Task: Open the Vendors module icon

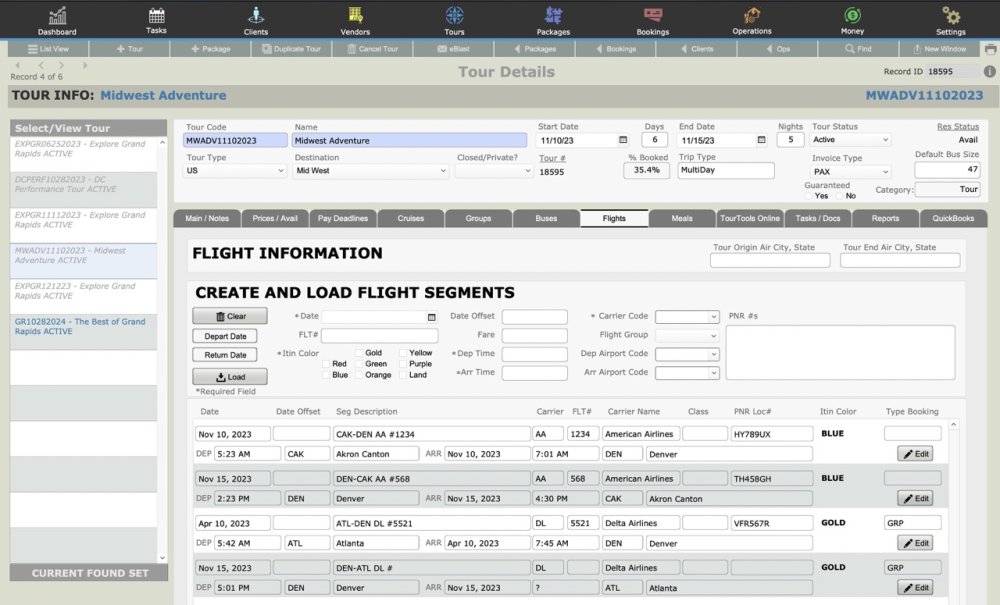Action: pos(355,16)
